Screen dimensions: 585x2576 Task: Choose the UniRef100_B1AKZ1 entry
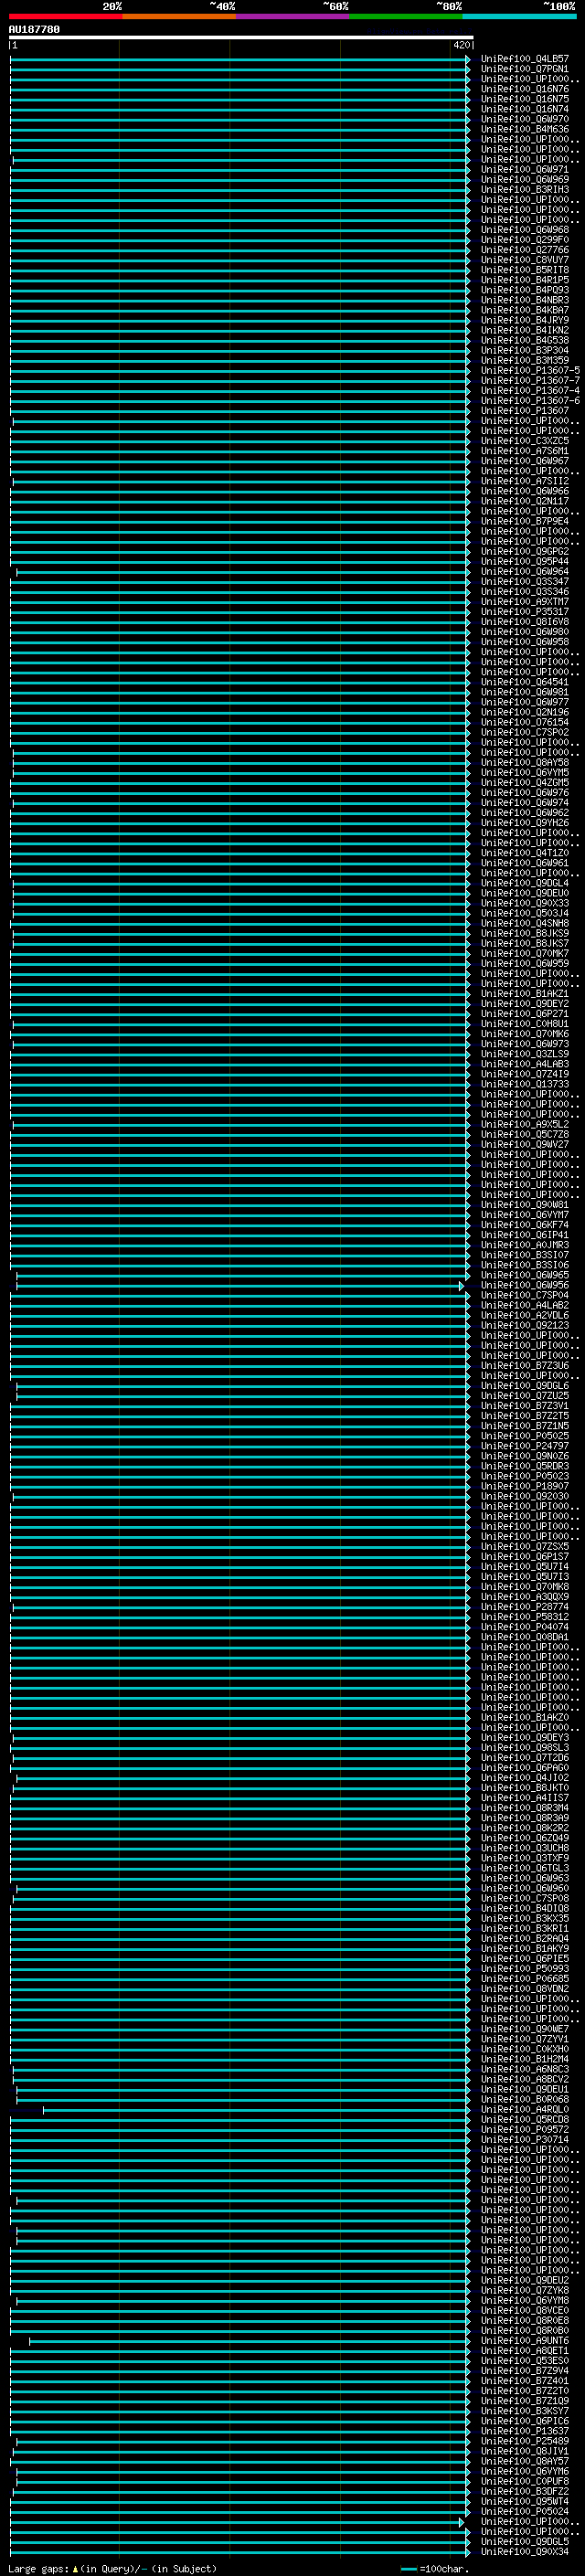click(525, 994)
